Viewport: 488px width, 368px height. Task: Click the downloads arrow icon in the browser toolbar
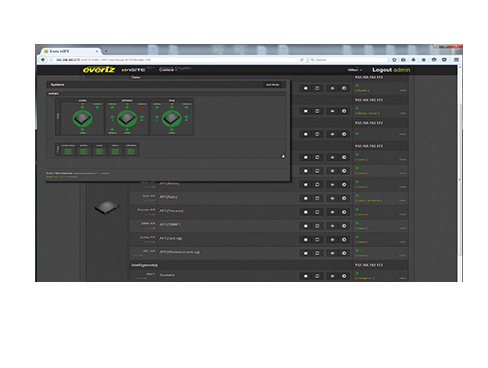(413, 60)
